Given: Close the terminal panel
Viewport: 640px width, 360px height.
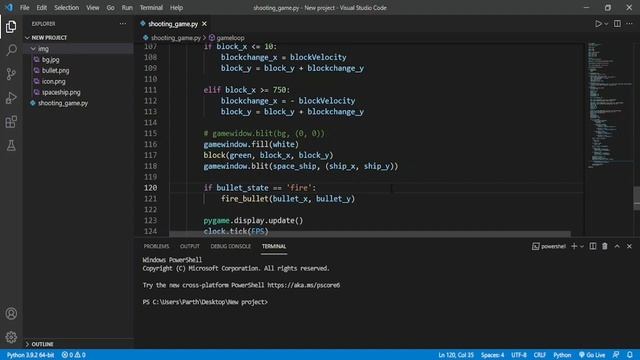Looking at the screenshot, I should [x=629, y=246].
